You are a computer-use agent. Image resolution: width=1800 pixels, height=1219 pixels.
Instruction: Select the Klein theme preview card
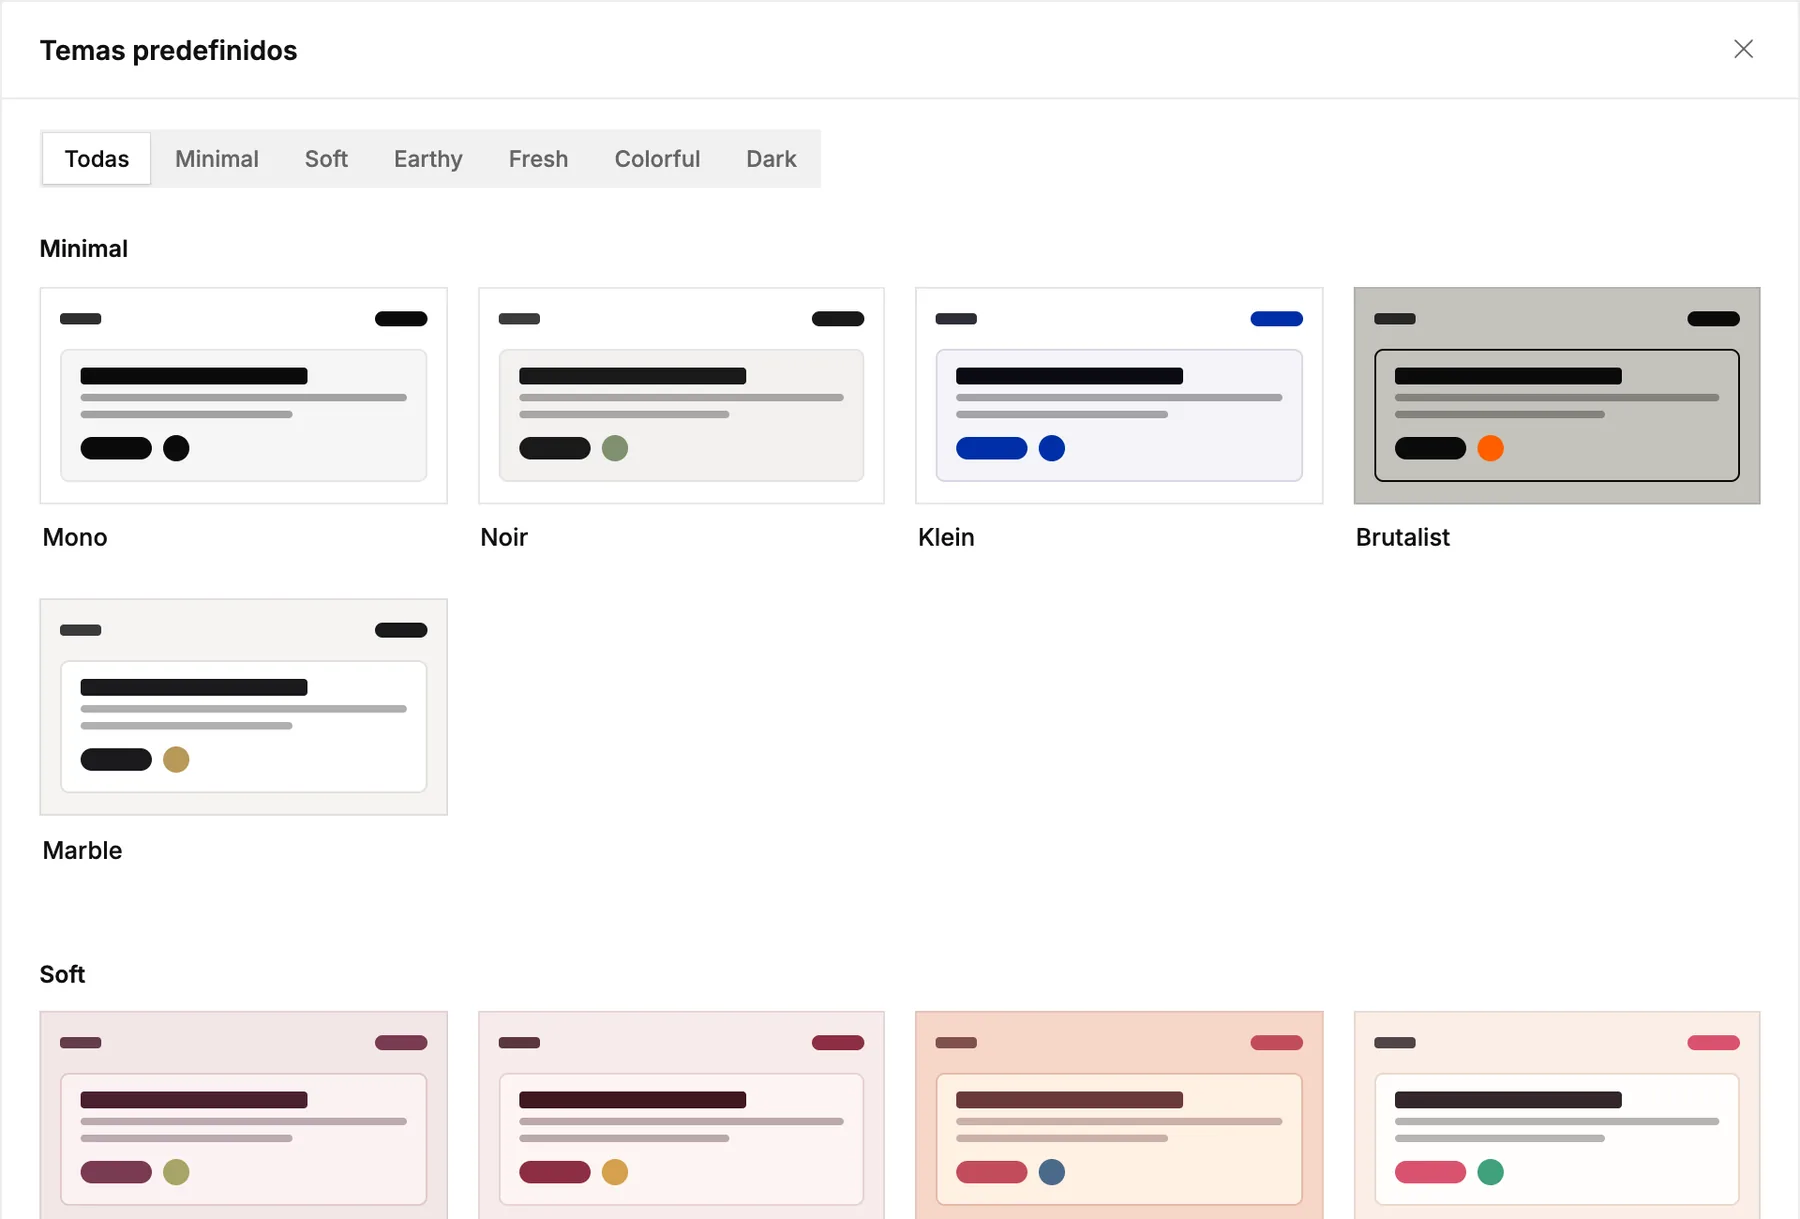(x=1119, y=396)
